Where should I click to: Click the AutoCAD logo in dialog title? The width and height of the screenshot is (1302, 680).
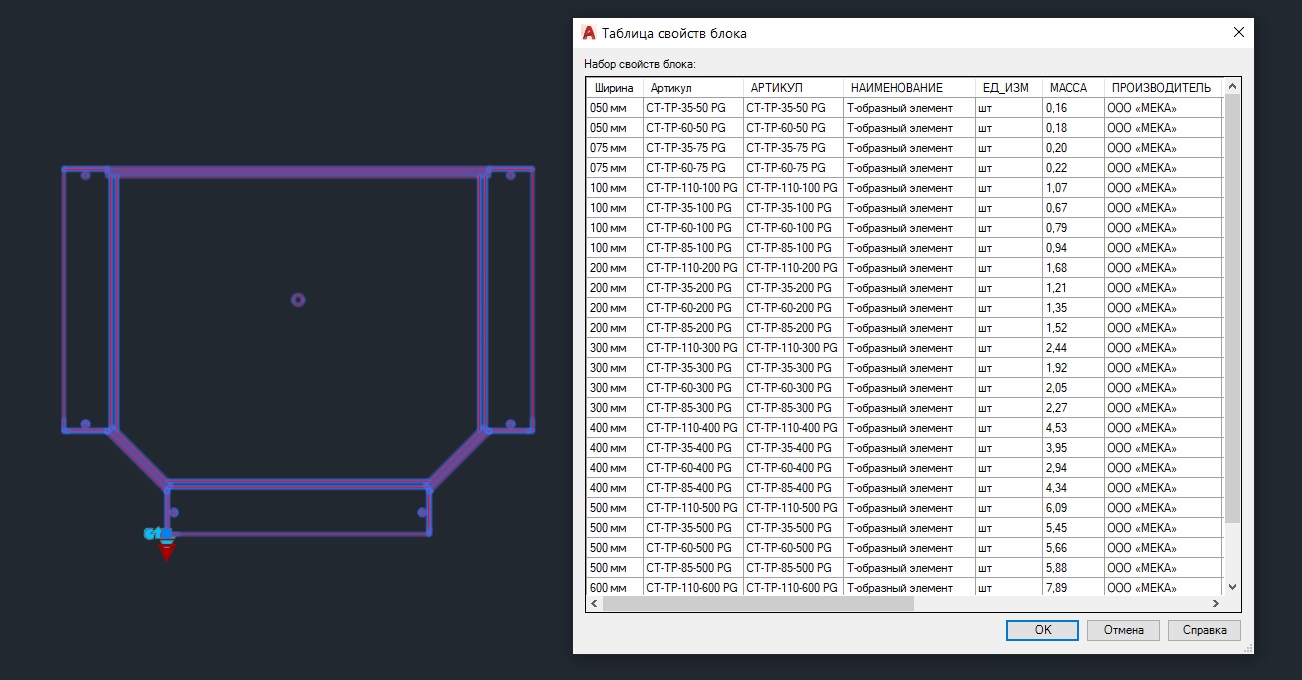[x=589, y=32]
